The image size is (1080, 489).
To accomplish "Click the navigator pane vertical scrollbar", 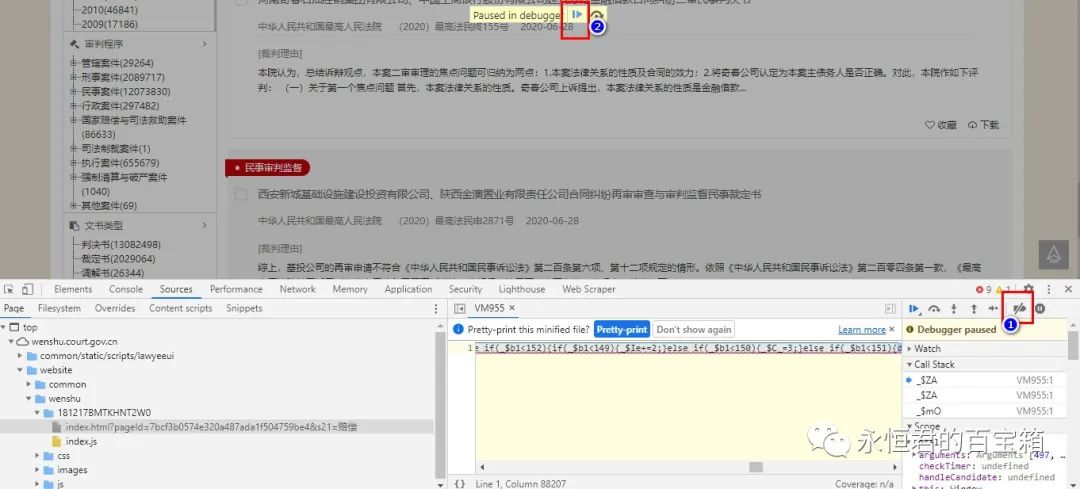I will [442, 406].
